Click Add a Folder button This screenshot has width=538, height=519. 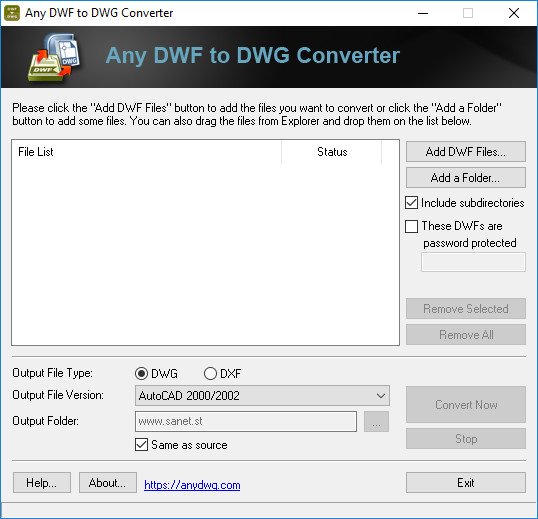tap(466, 178)
